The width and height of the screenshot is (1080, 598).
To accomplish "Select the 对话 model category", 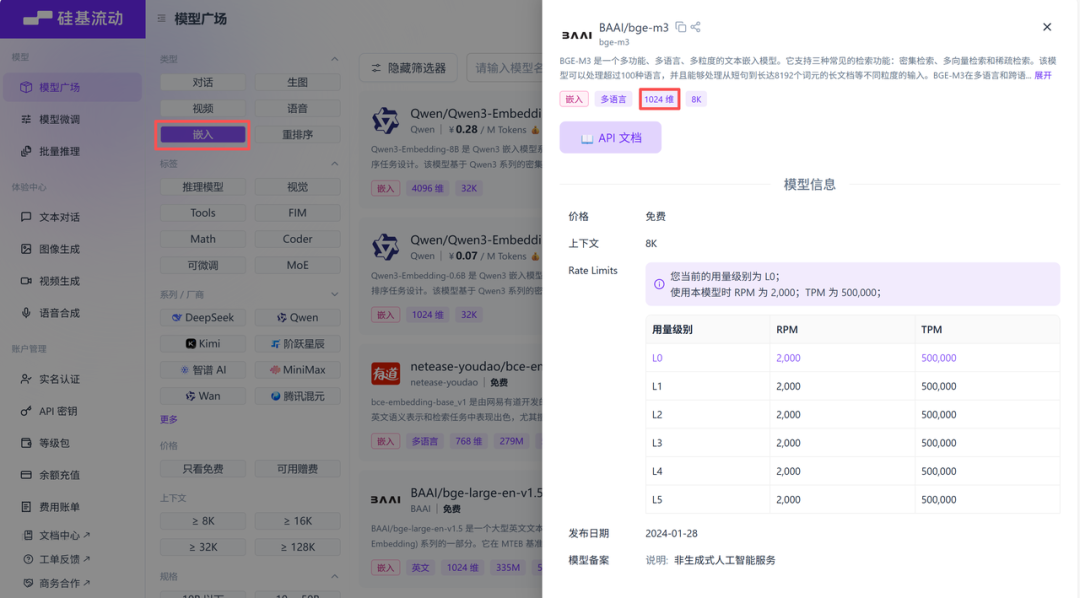I will pos(202,81).
